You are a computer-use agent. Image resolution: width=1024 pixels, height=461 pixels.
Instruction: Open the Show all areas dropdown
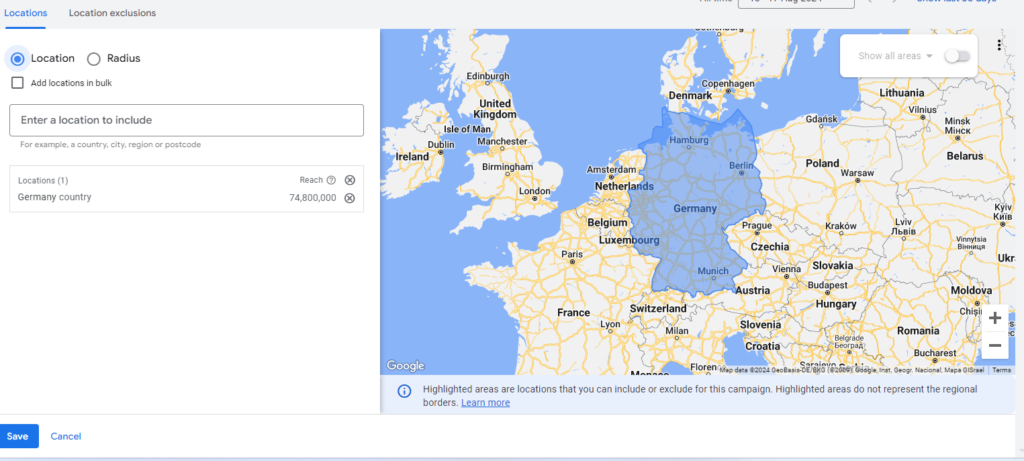coord(895,56)
